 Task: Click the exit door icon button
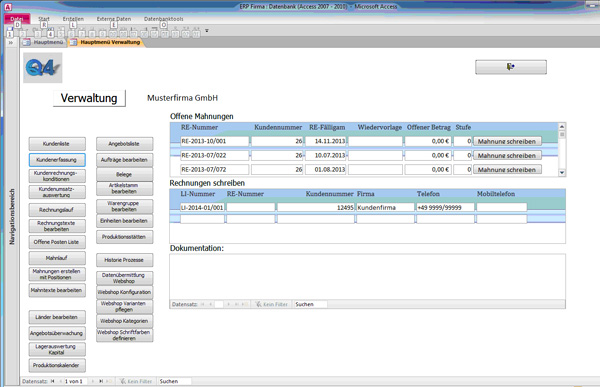click(x=511, y=67)
